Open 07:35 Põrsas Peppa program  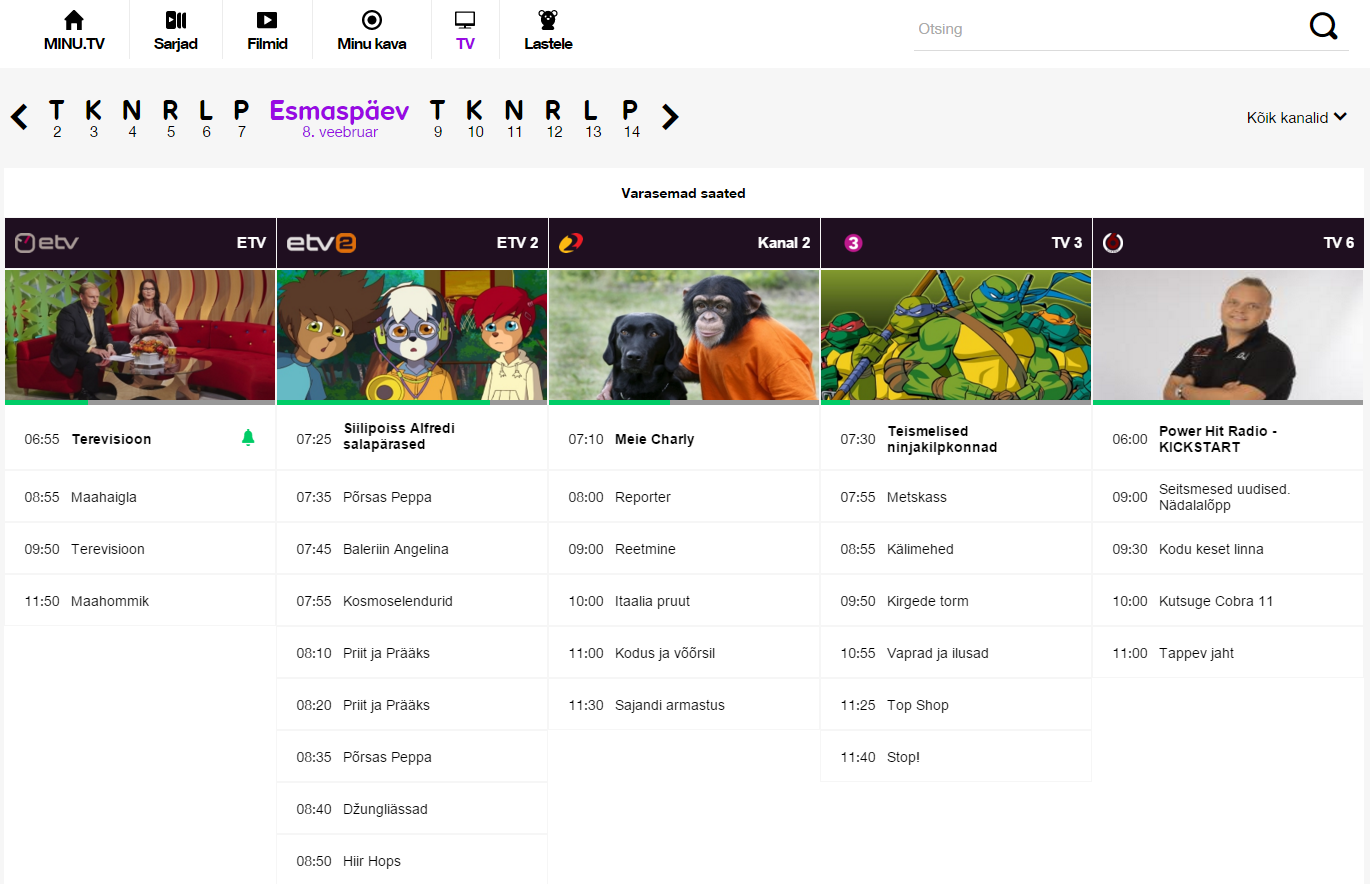pyautogui.click(x=412, y=497)
